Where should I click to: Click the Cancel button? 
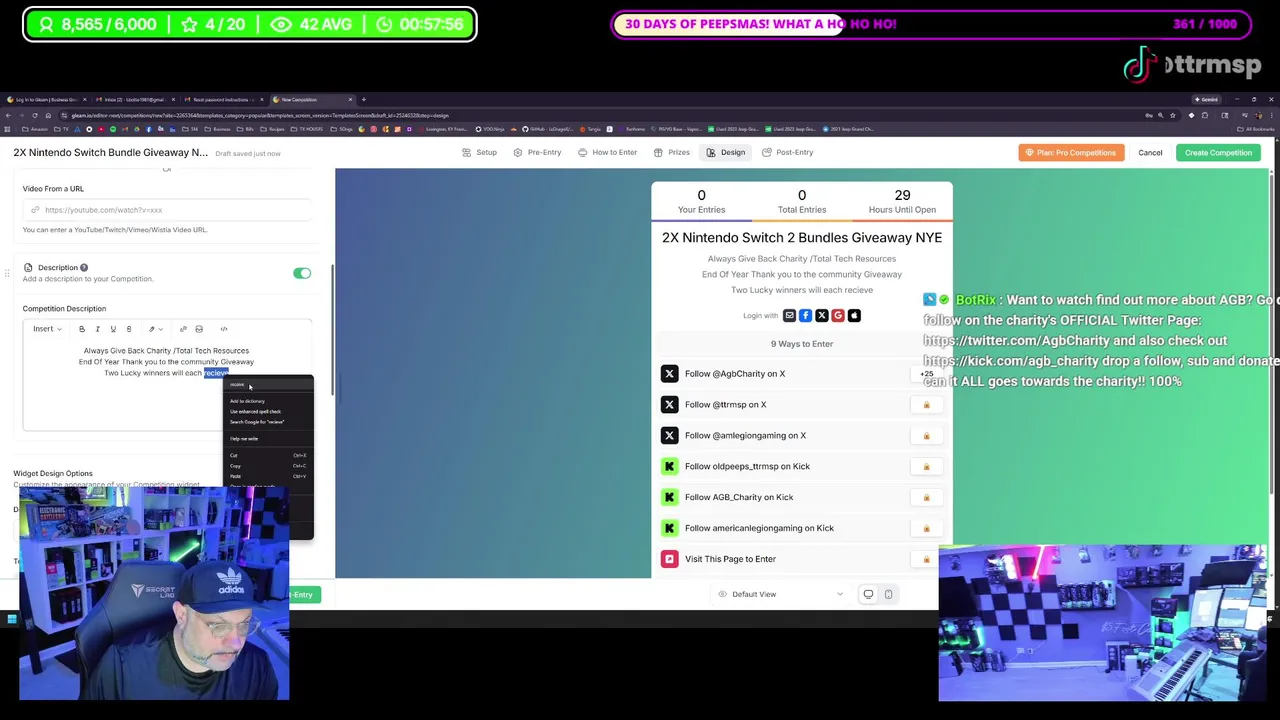coord(1150,152)
